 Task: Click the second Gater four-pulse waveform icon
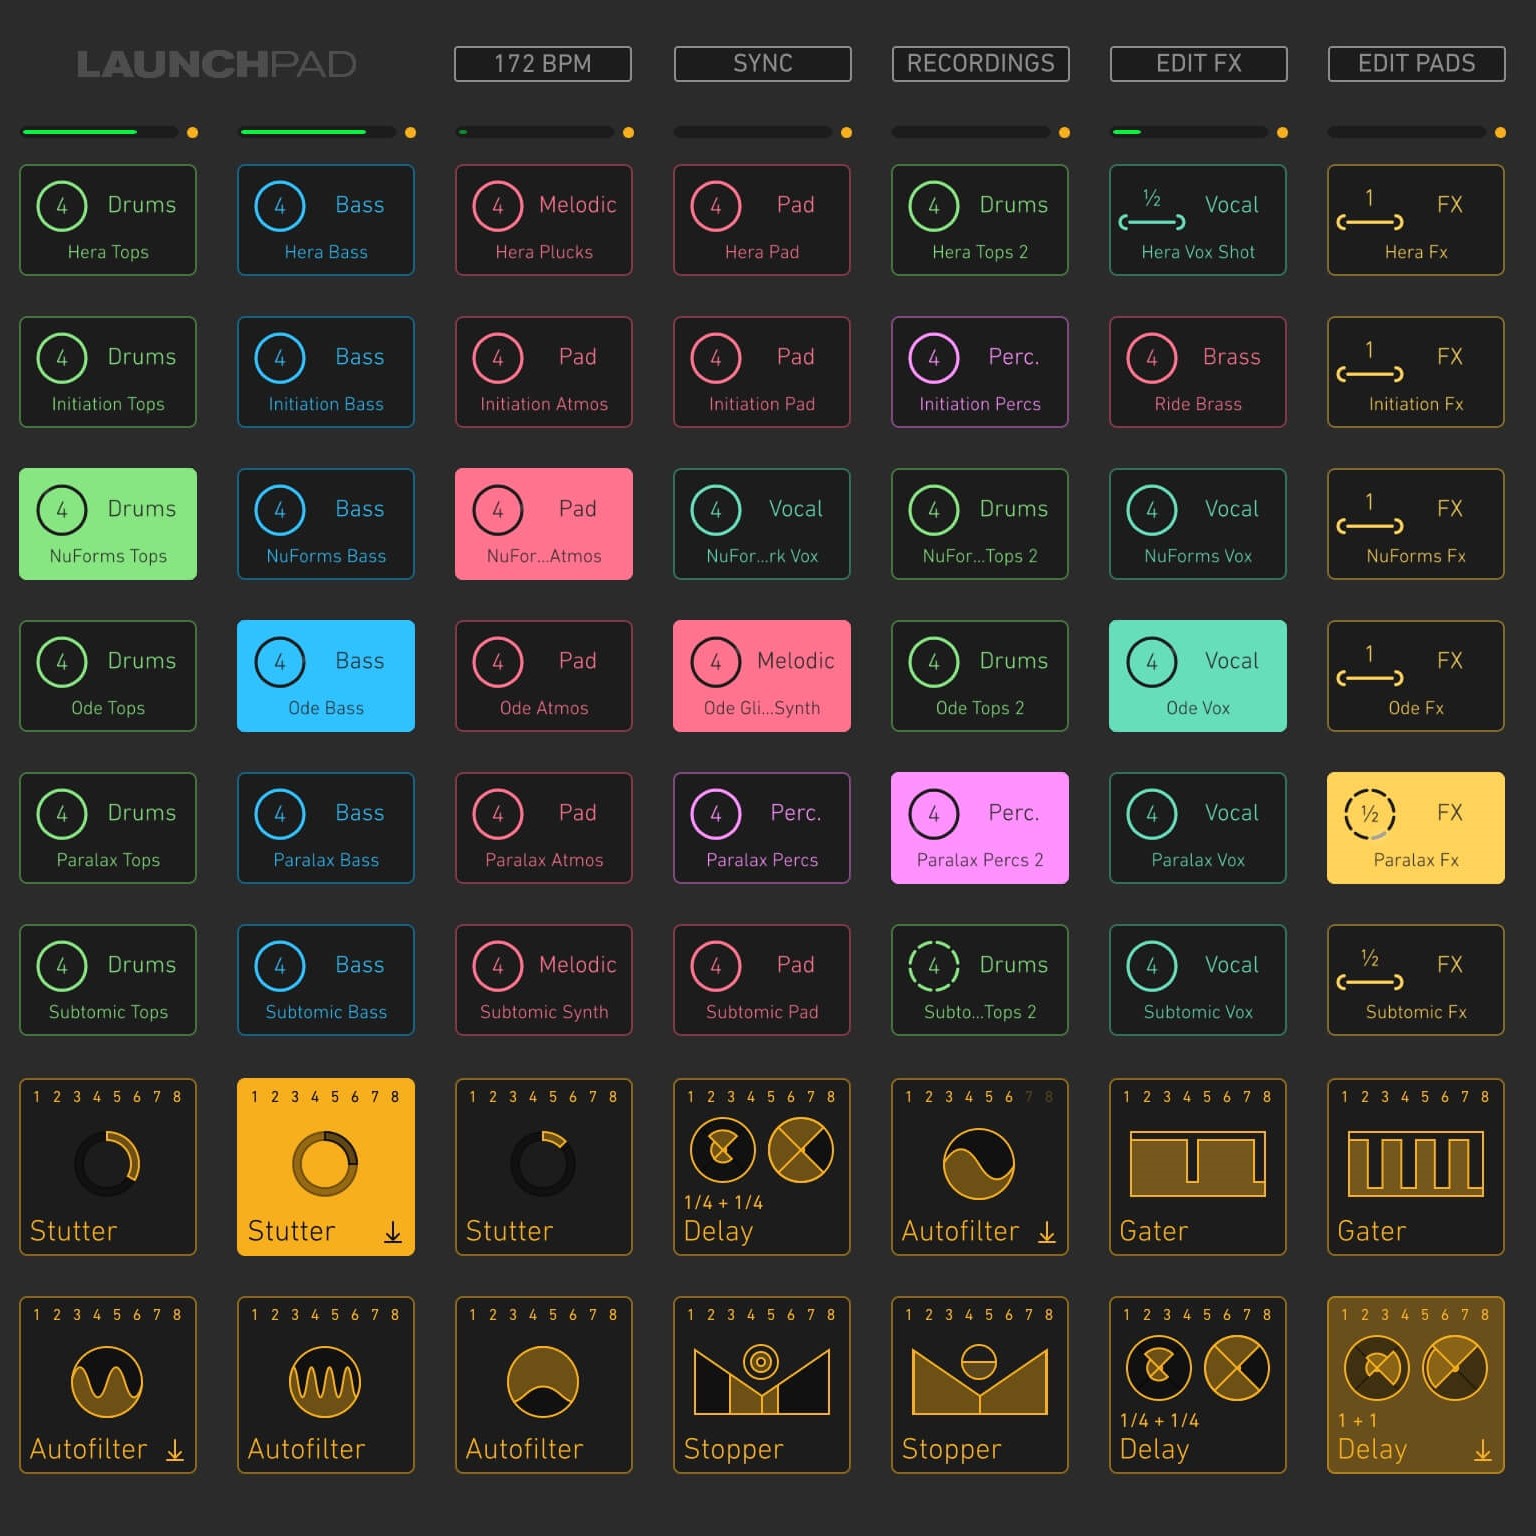(1416, 1164)
